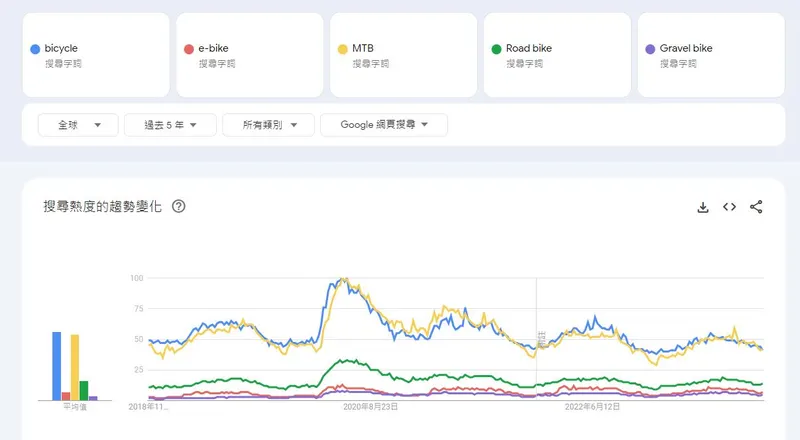
Task: Open the Google 網頁搜尋 search type dropdown
Action: coord(384,125)
